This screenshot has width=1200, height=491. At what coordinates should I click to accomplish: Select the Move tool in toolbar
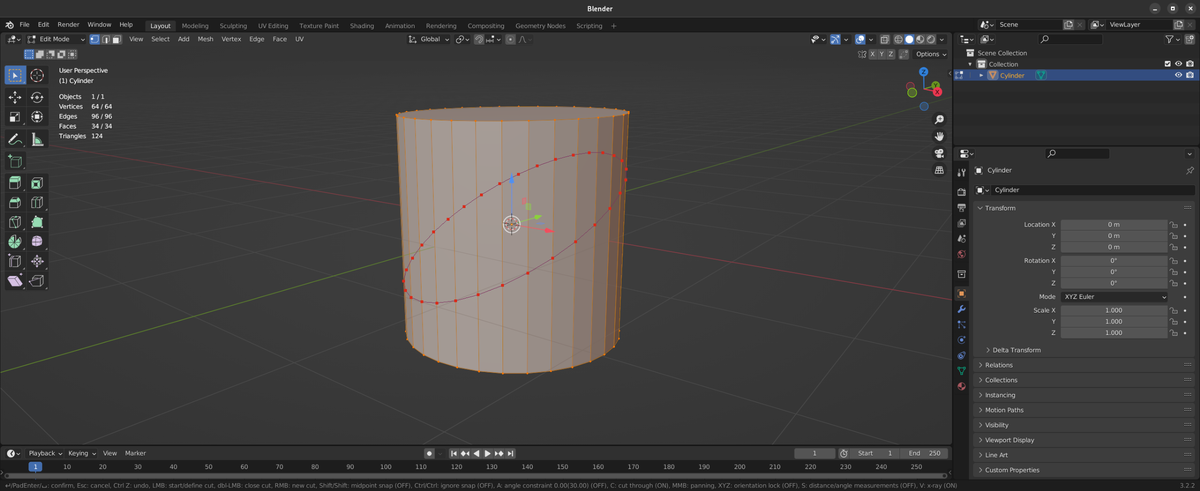(x=15, y=97)
